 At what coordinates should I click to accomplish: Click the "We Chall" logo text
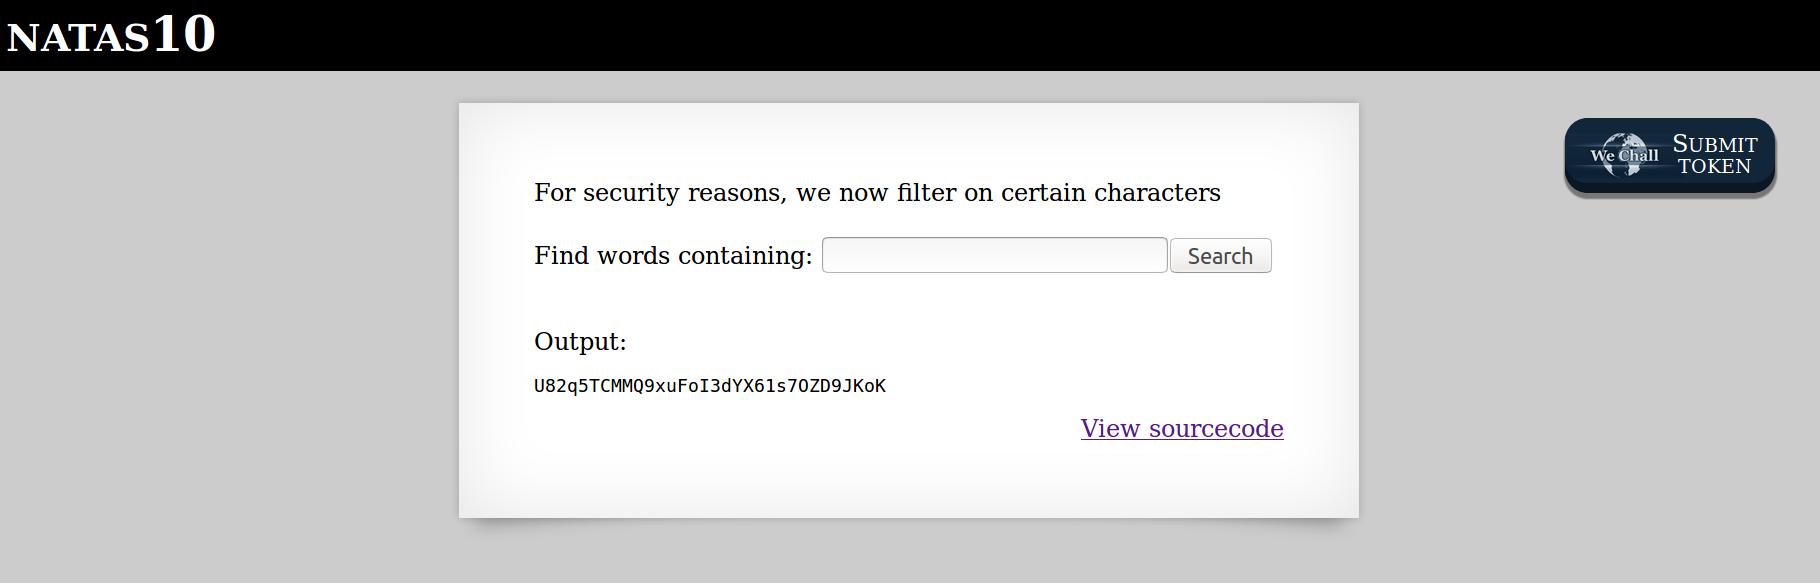coord(1626,155)
